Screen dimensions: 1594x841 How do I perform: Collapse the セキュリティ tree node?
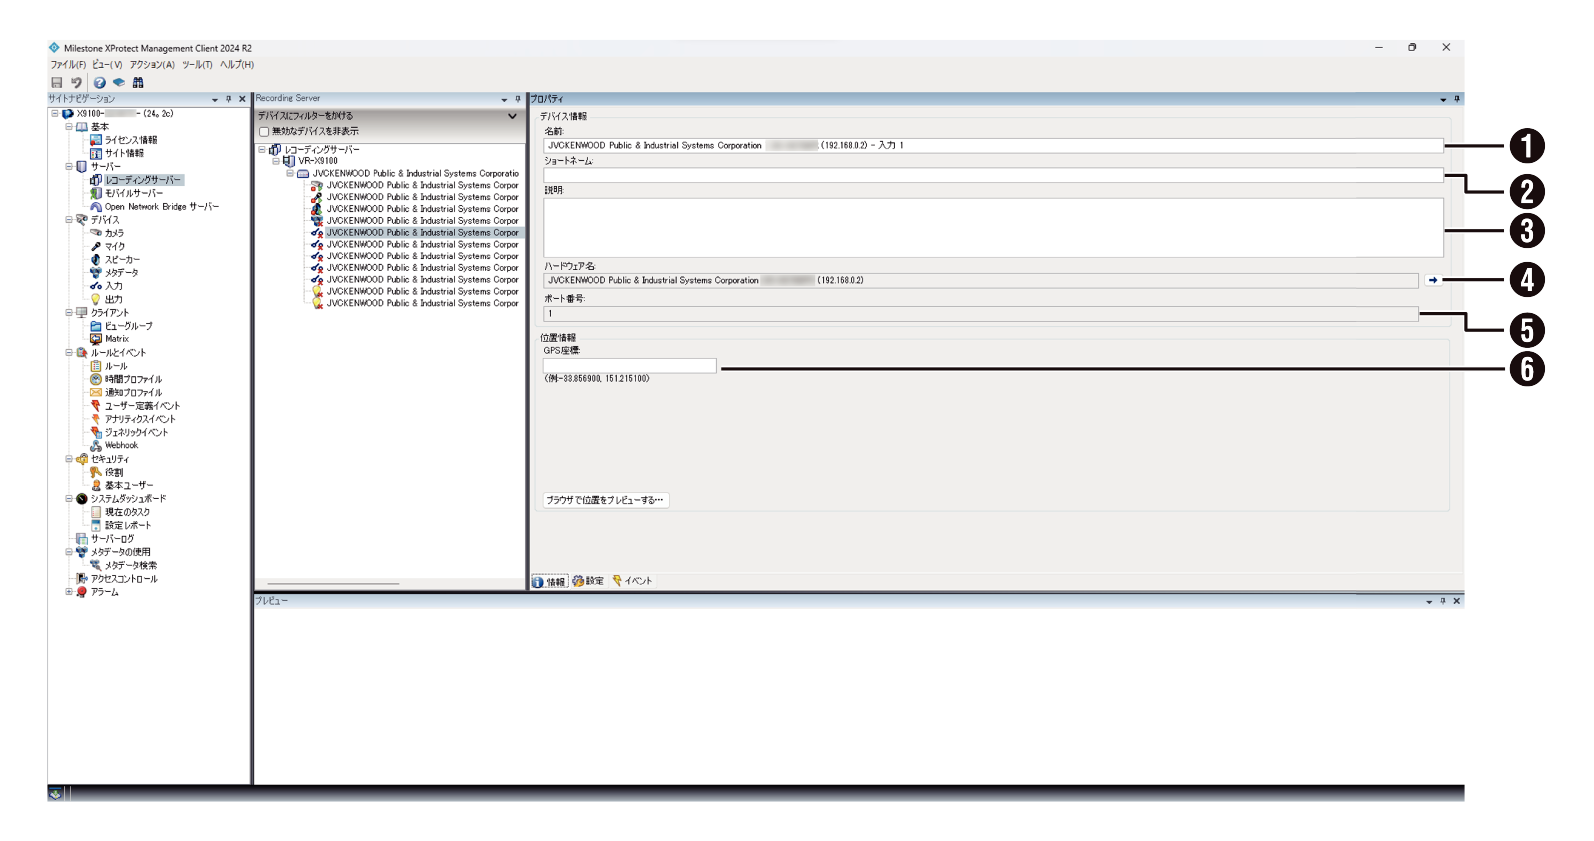69,459
